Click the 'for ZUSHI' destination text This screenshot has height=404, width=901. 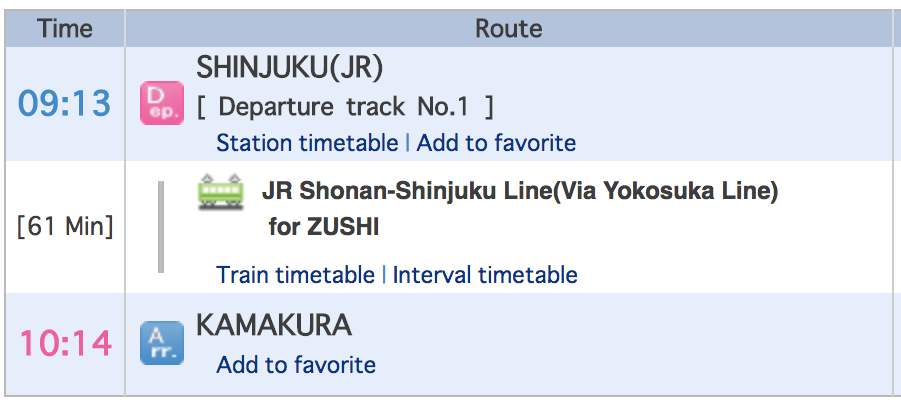[x=323, y=227]
